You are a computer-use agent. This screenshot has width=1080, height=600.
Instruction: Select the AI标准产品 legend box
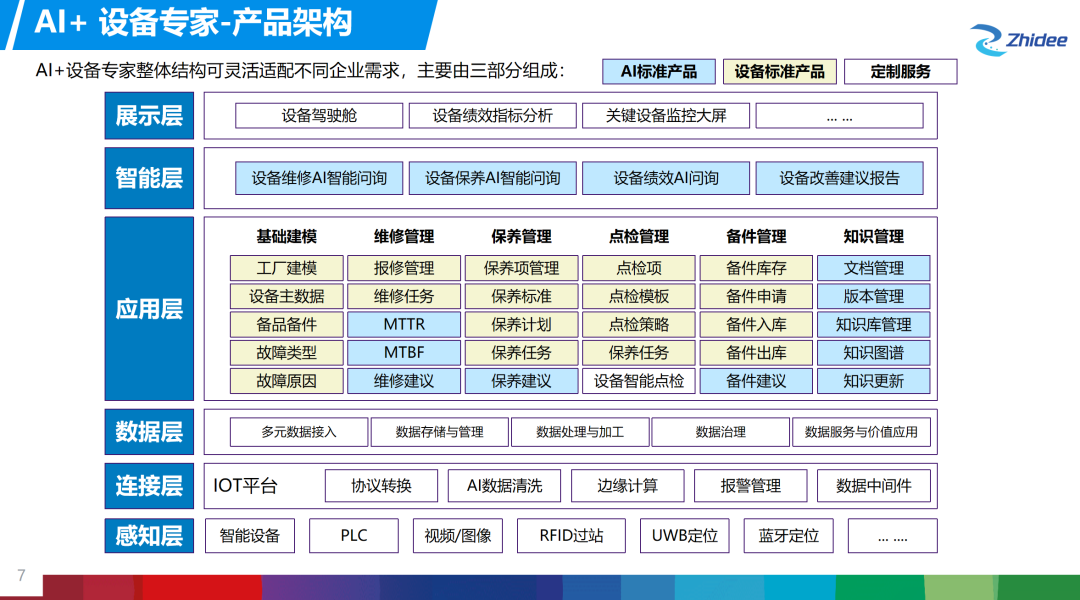660,72
